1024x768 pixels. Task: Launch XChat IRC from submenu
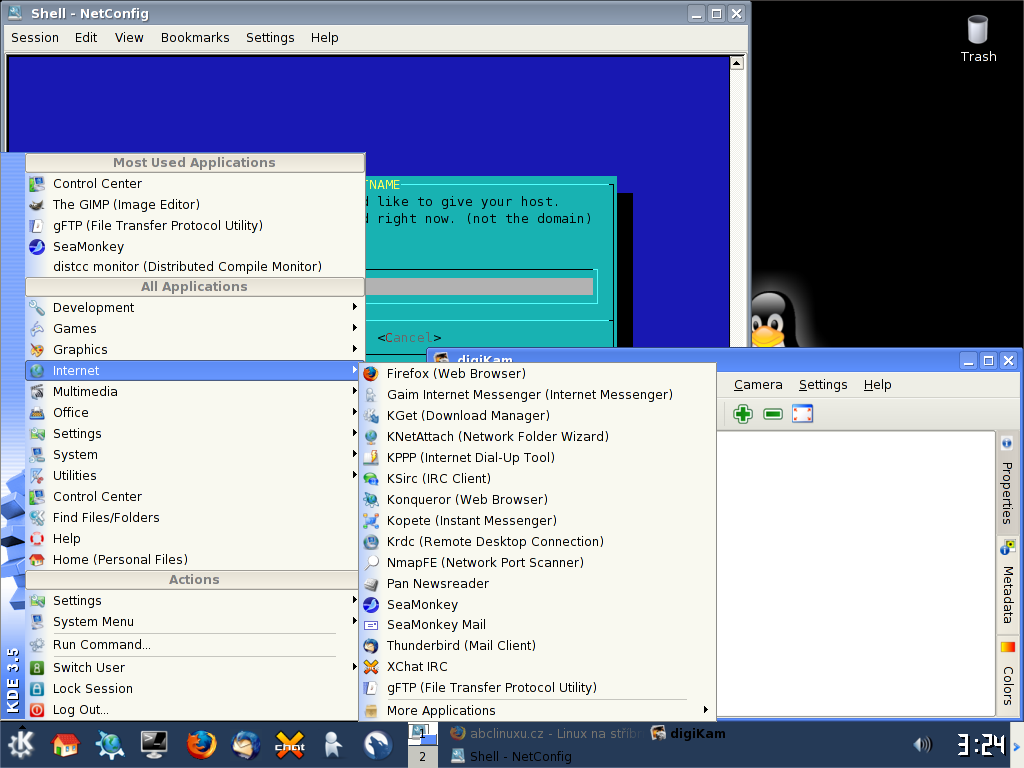tap(537, 666)
